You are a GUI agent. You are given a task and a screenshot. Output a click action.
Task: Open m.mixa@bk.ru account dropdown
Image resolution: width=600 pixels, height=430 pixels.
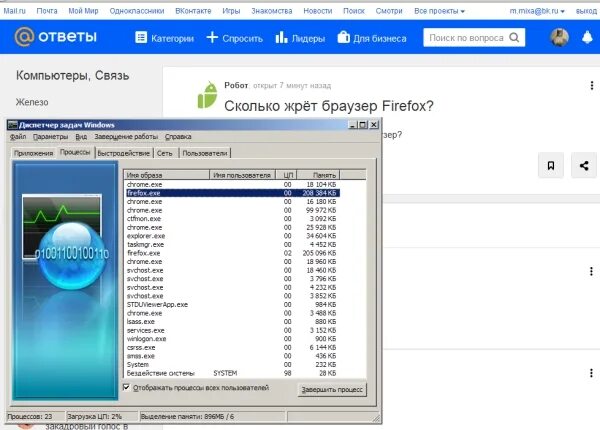pyautogui.click(x=537, y=11)
